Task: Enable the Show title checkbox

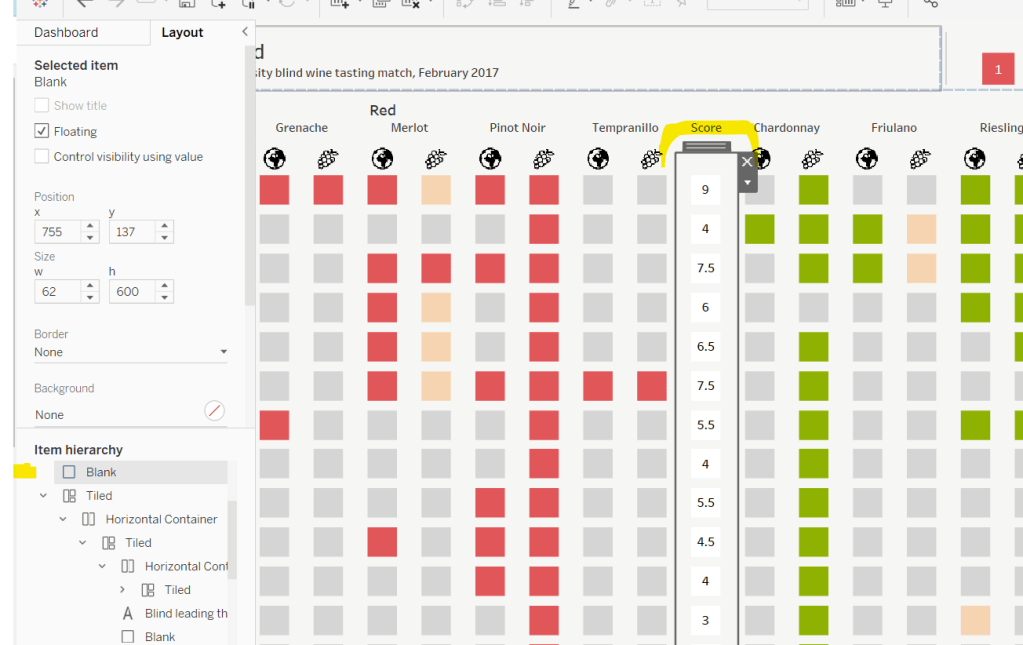Action: [42, 106]
